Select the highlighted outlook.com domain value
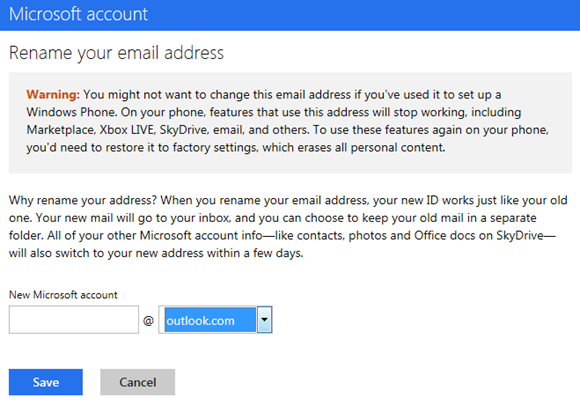Image resolution: width=580 pixels, height=405 pixels. tap(210, 320)
